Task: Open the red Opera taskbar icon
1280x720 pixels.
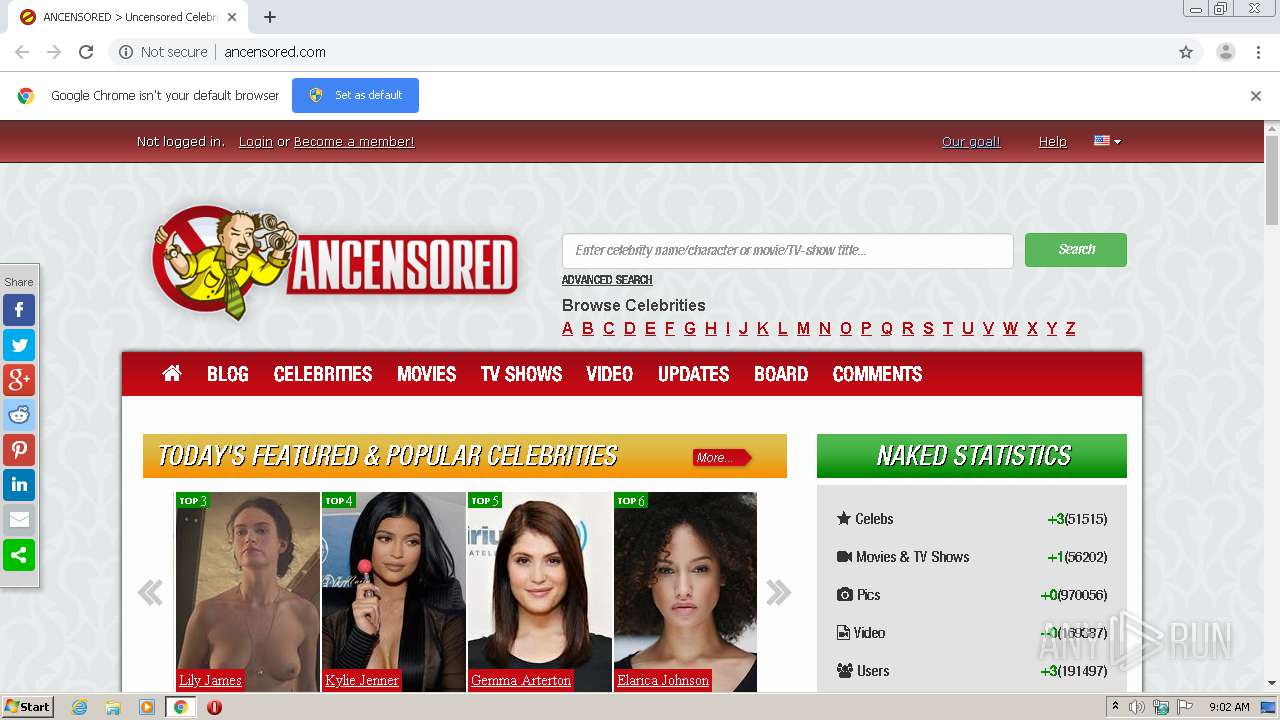Action: point(214,707)
